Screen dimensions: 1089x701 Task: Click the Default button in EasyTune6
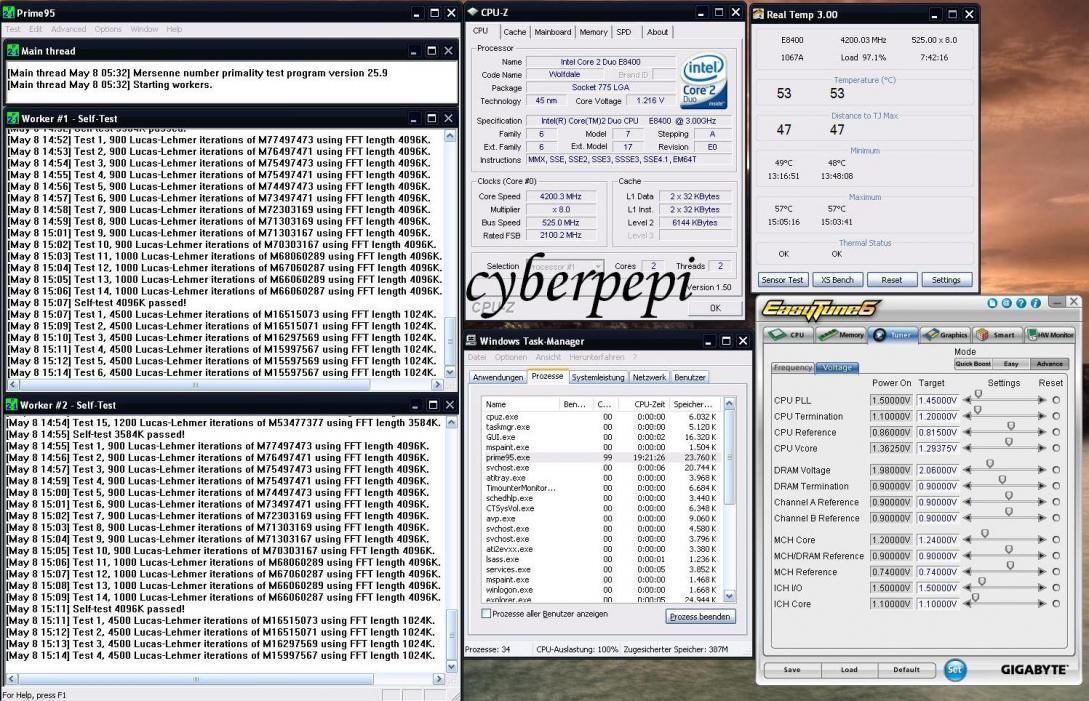coord(906,670)
